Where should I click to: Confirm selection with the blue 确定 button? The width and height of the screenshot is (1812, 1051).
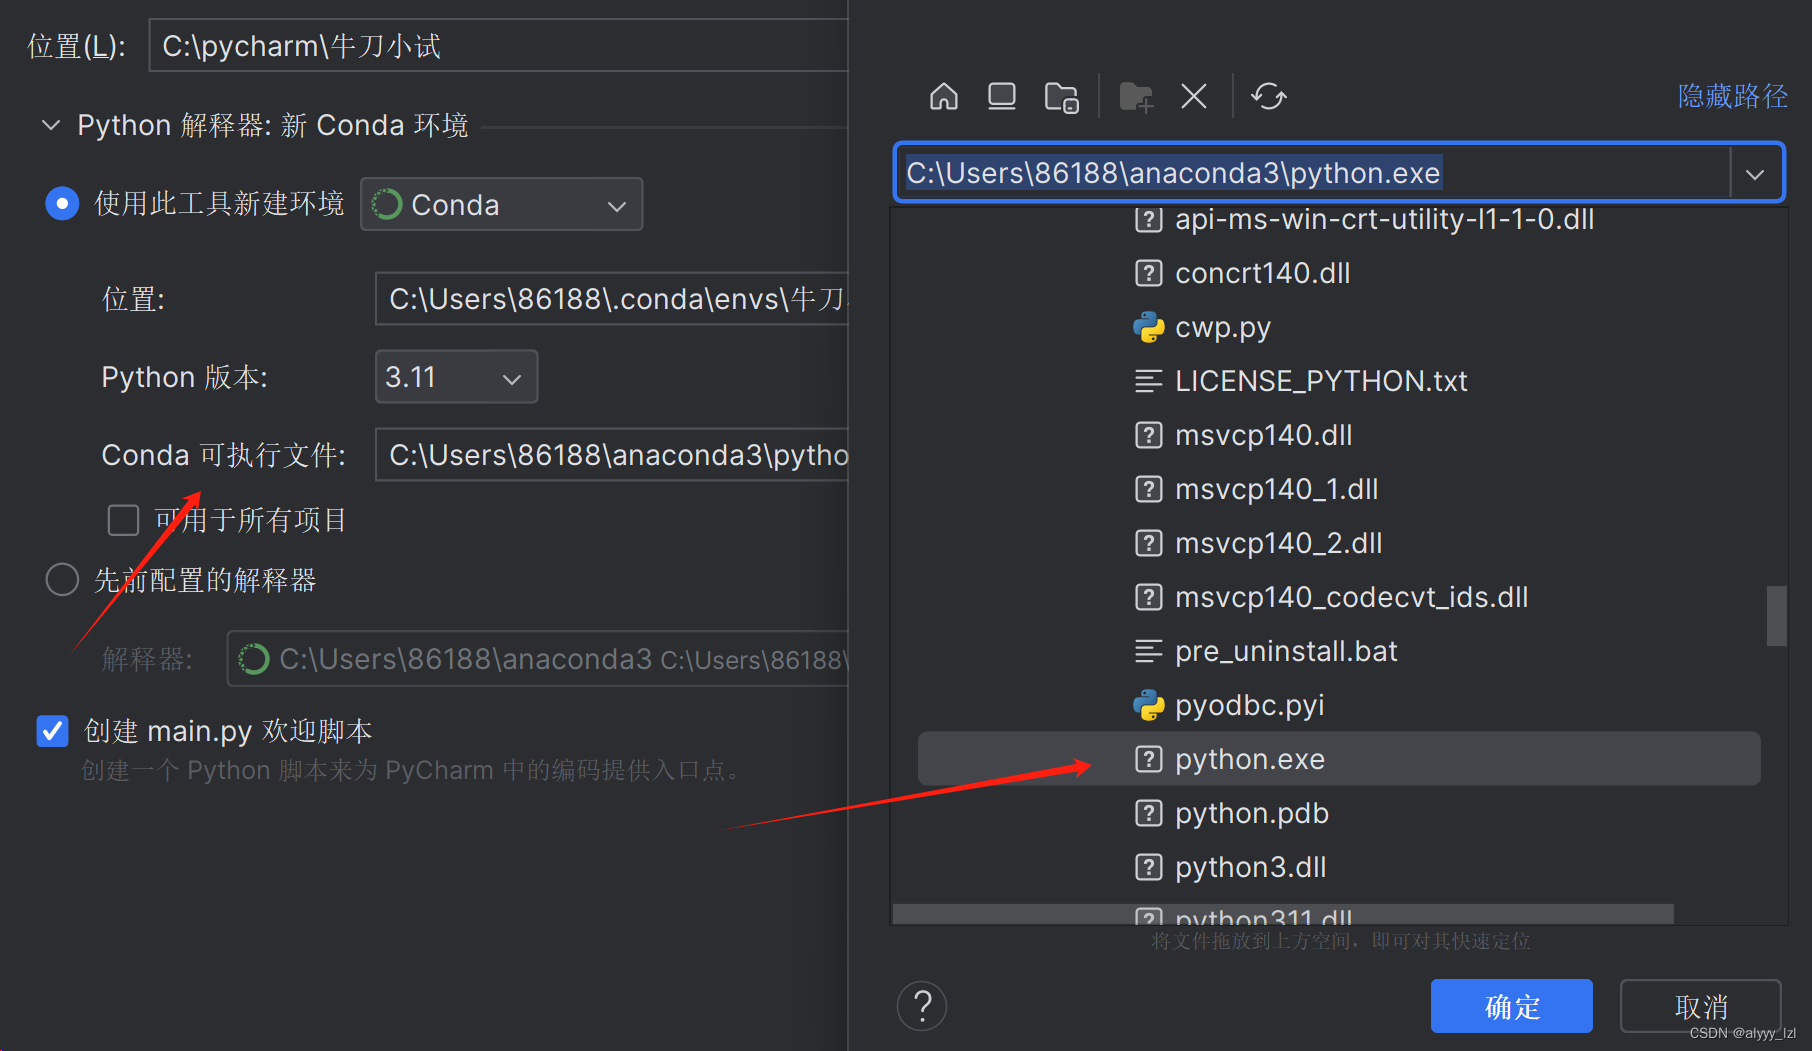pyautogui.click(x=1511, y=1006)
